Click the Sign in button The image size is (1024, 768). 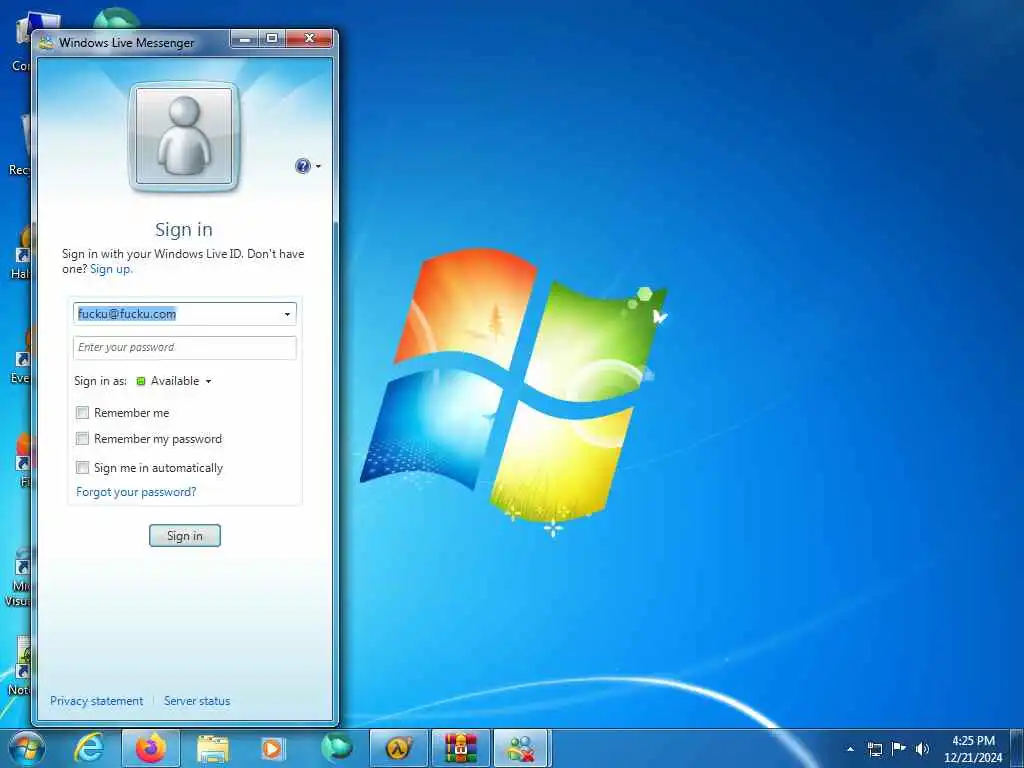click(x=185, y=536)
